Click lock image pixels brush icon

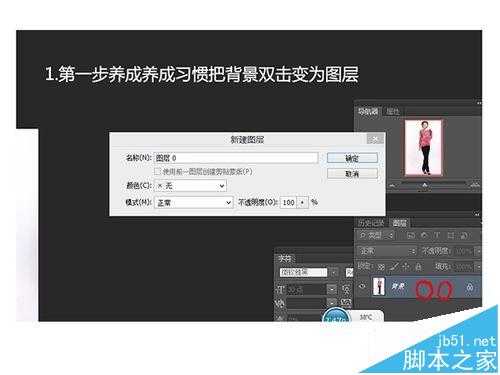394,267
